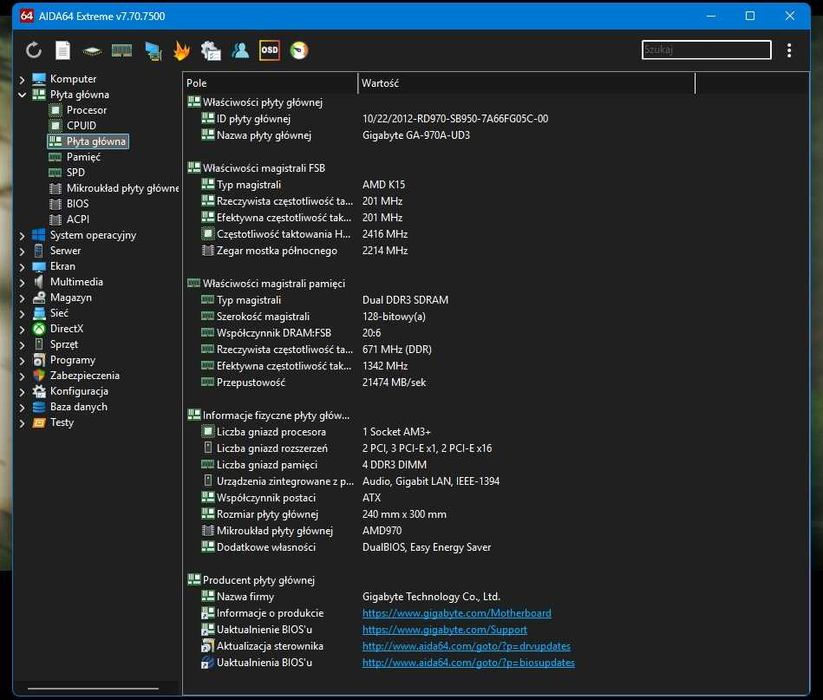Click the Sprzęt tree icon
The width and height of the screenshot is (823, 700).
point(39,344)
